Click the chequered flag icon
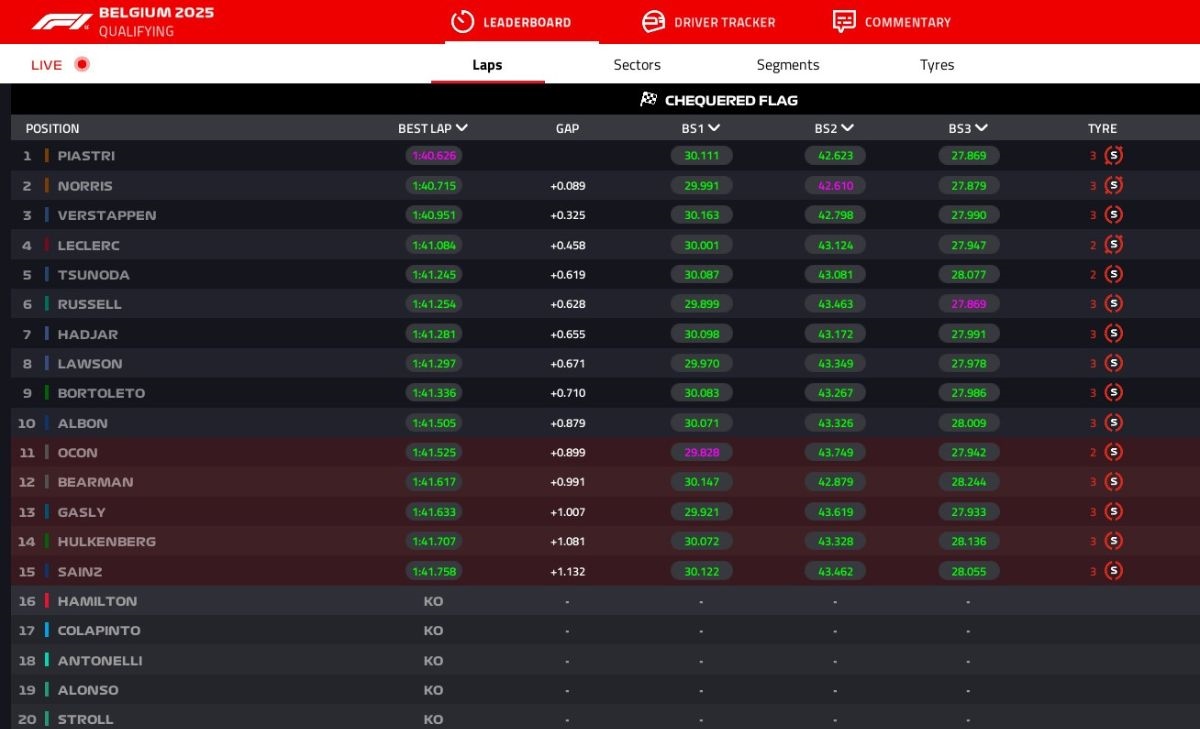This screenshot has width=1200, height=729. [649, 100]
